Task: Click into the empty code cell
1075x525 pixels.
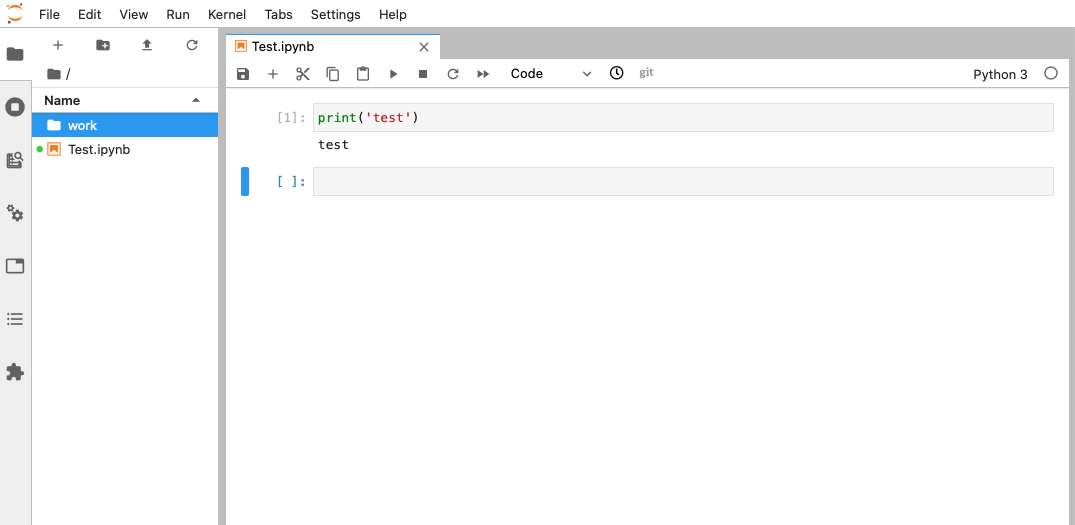Action: coord(682,182)
